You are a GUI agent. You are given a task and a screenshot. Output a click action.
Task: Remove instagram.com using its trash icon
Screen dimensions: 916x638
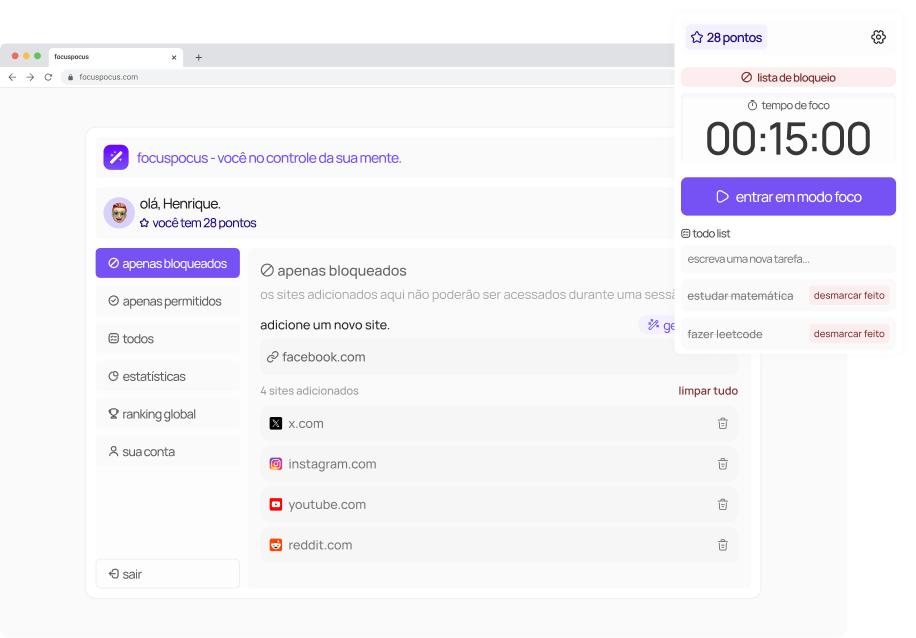pyautogui.click(x=722, y=464)
